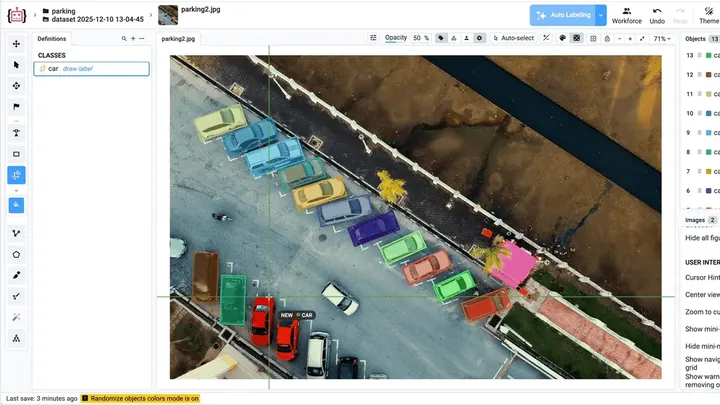
Task: Select the move object crosshair tool
Action: tap(17, 86)
